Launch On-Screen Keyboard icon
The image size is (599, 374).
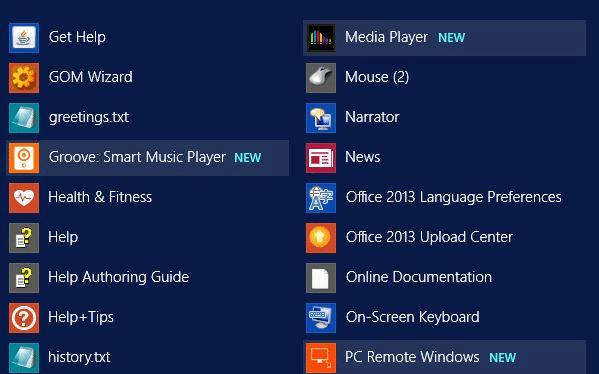[321, 318]
